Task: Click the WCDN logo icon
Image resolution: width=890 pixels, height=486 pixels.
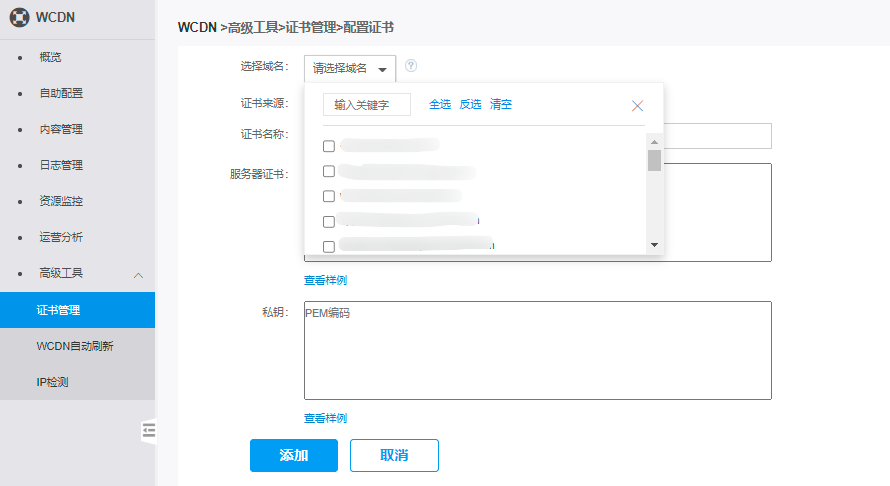Action: pos(19,18)
